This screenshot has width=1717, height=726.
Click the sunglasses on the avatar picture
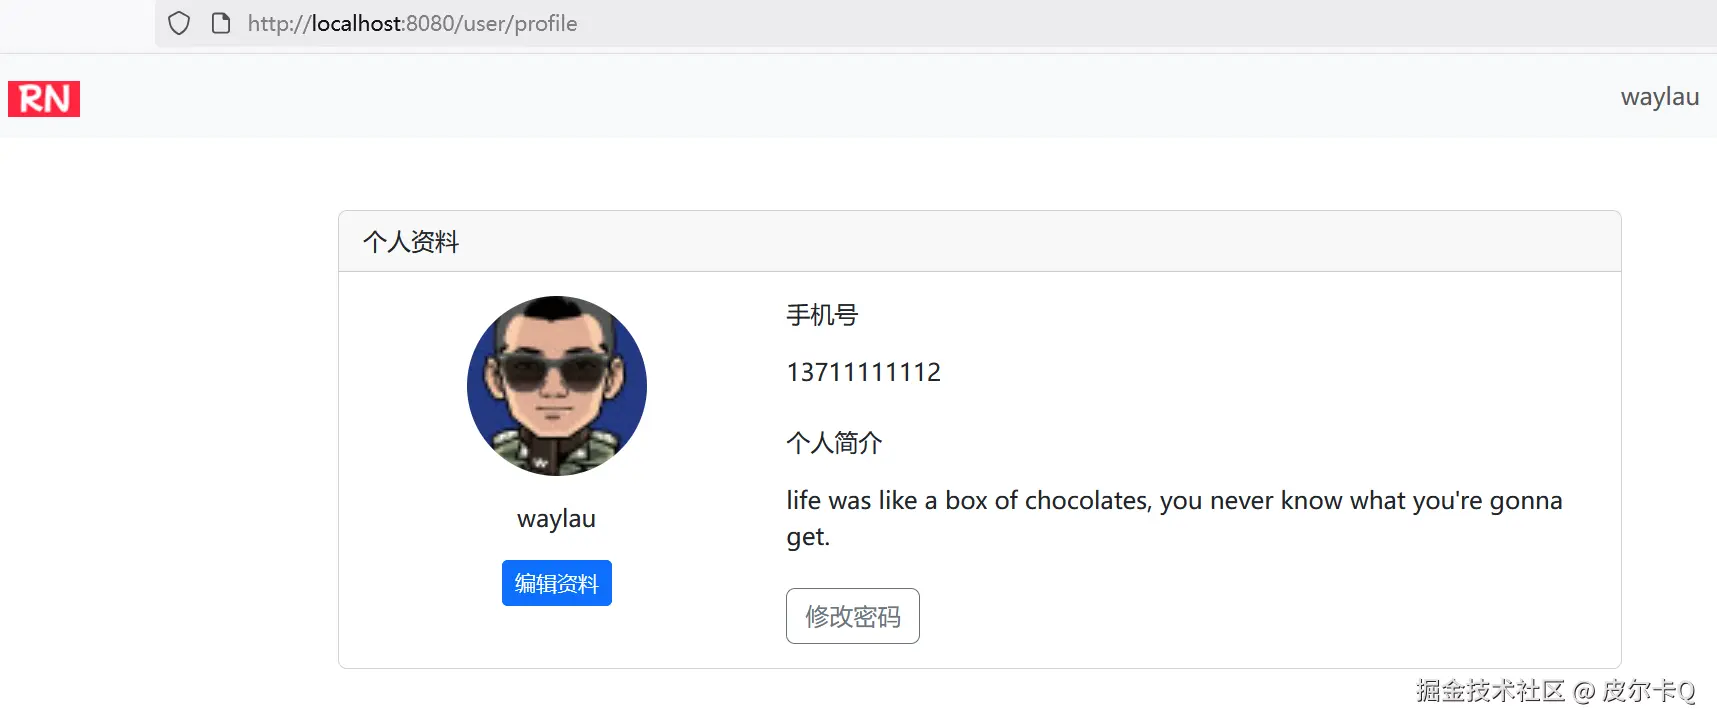(554, 374)
